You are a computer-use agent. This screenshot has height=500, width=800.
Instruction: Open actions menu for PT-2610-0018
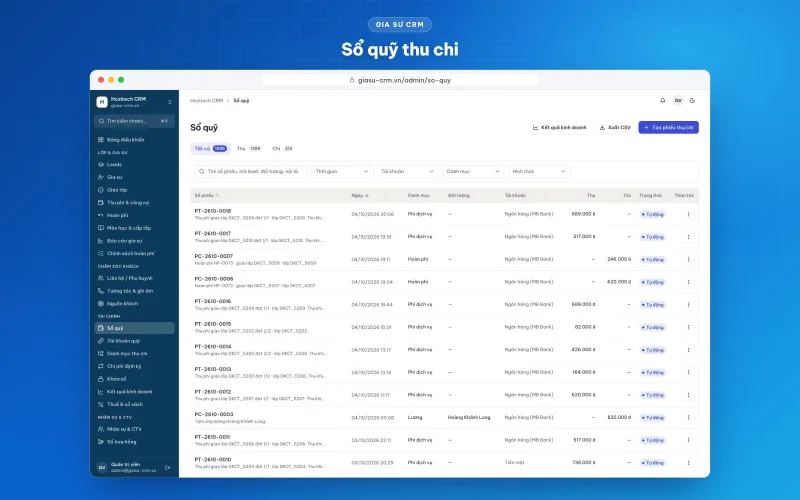pyautogui.click(x=688, y=214)
